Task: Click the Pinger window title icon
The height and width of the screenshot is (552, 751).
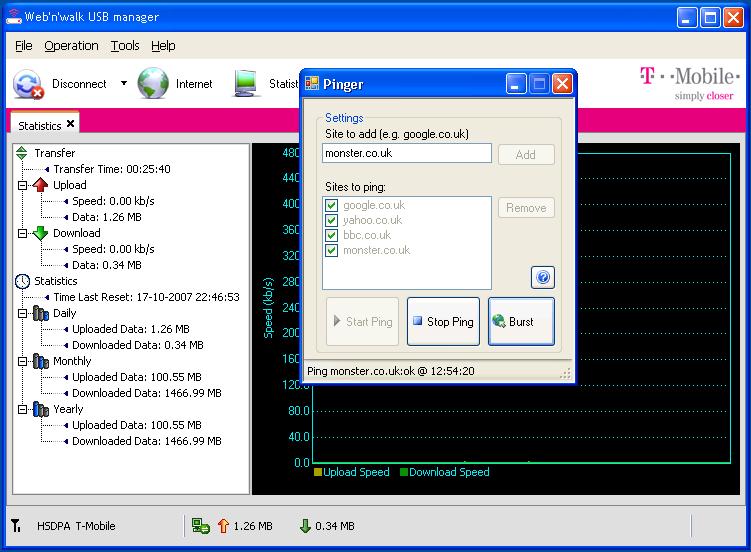Action: tap(312, 83)
